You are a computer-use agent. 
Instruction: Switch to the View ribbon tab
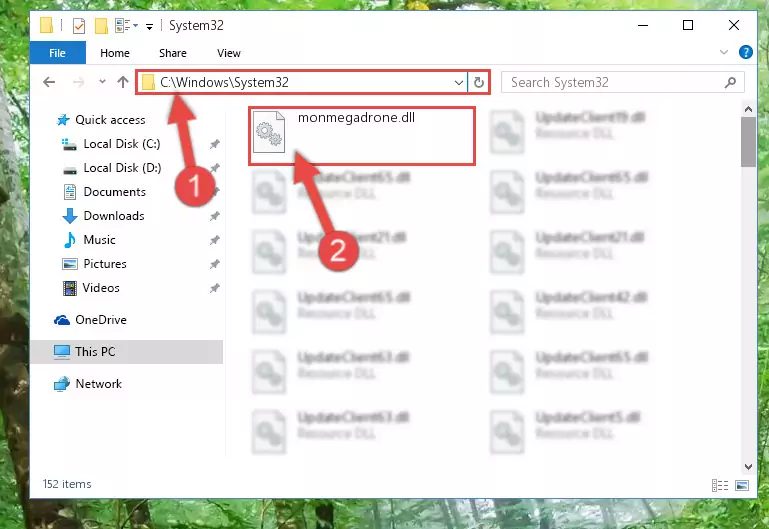coord(229,53)
